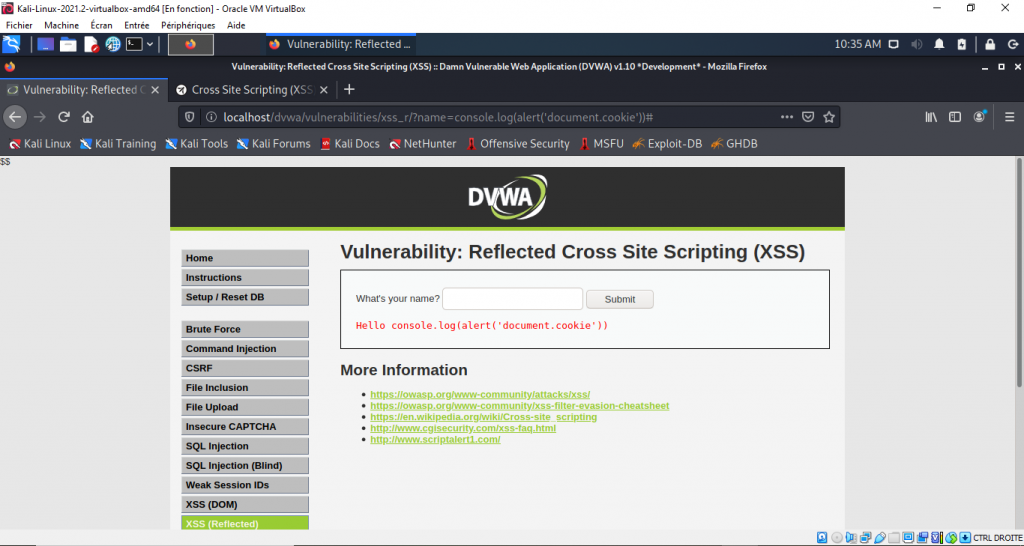Open the Firefox account icon

980,117
